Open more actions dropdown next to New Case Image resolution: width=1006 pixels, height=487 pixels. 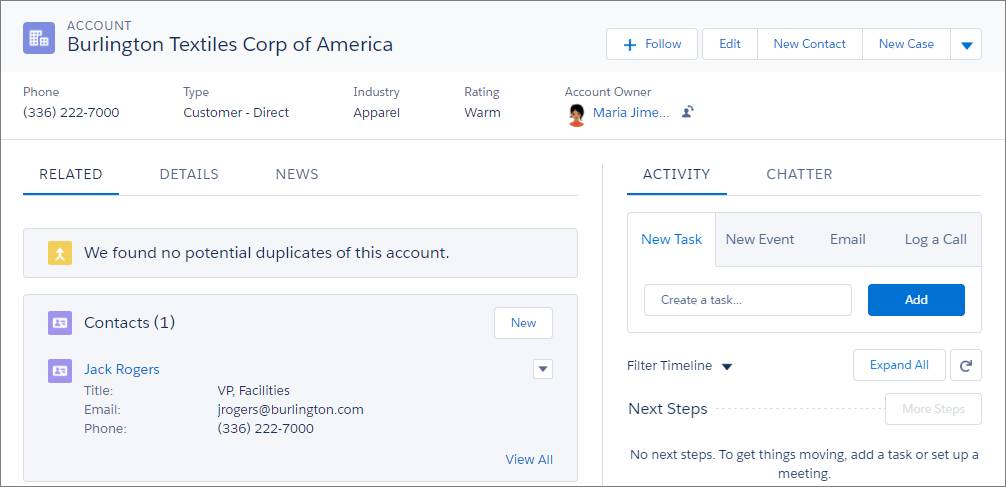pos(967,44)
